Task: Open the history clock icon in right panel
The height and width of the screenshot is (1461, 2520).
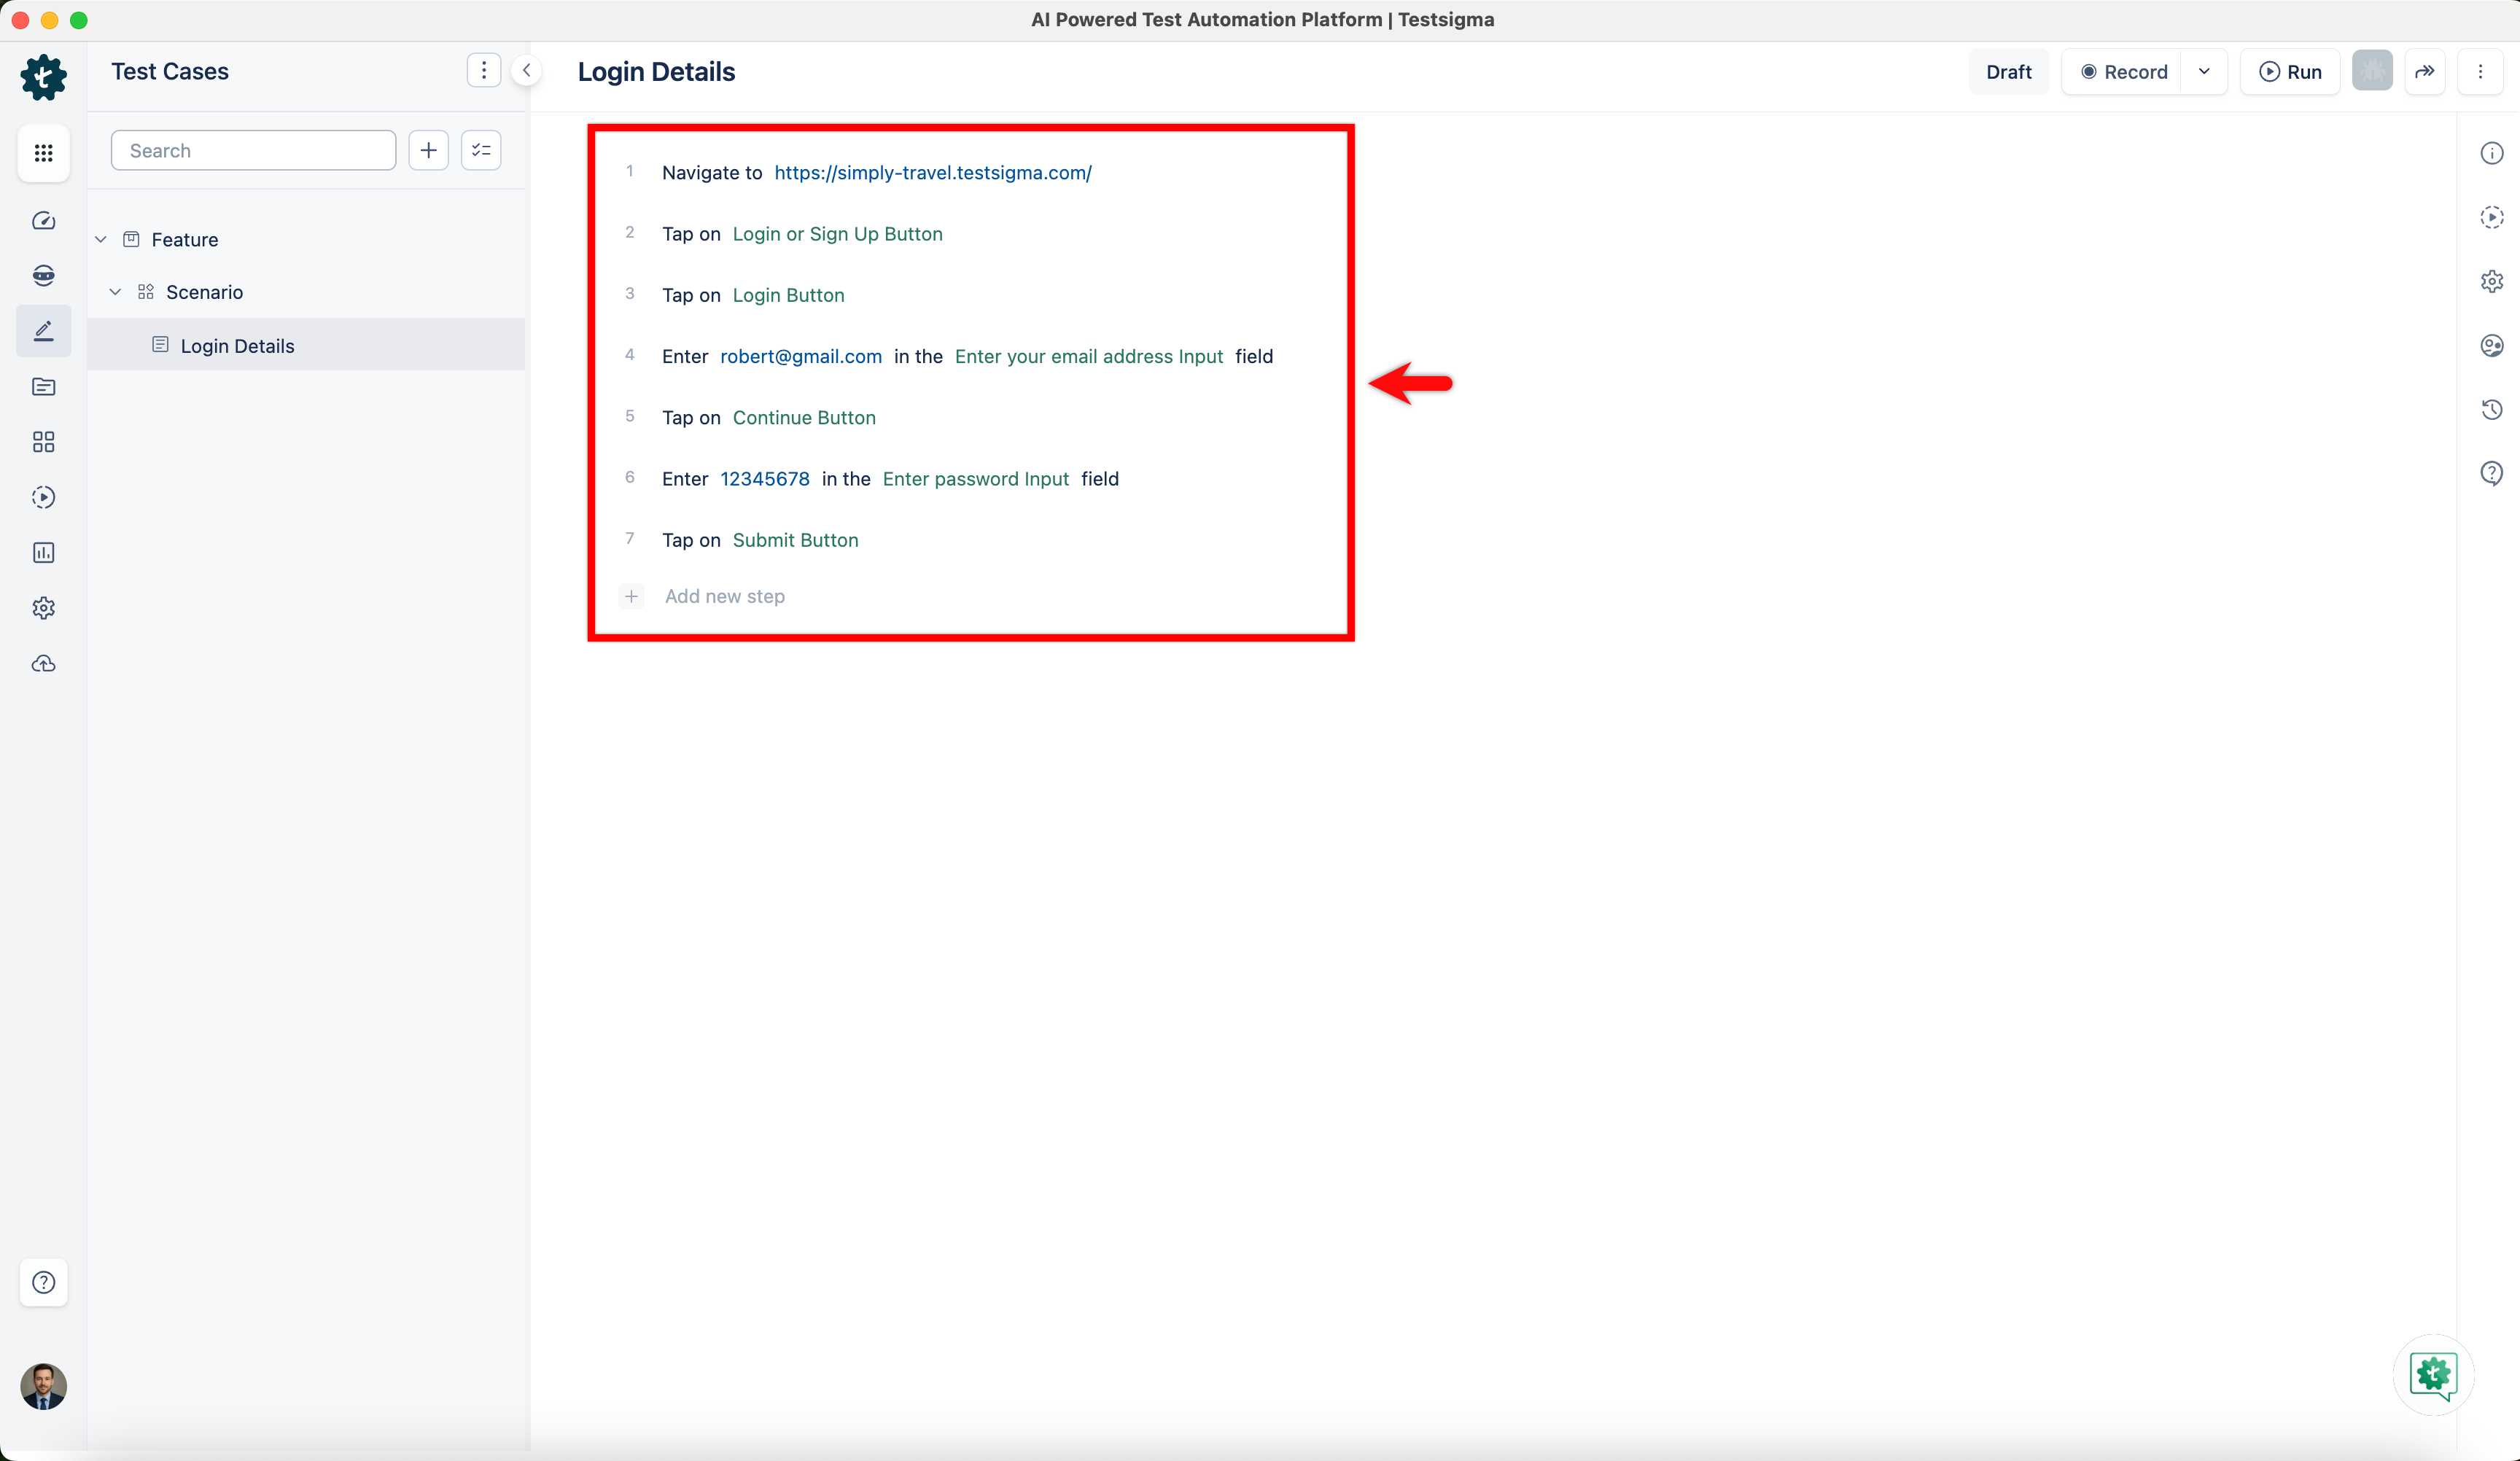Action: tap(2491, 409)
